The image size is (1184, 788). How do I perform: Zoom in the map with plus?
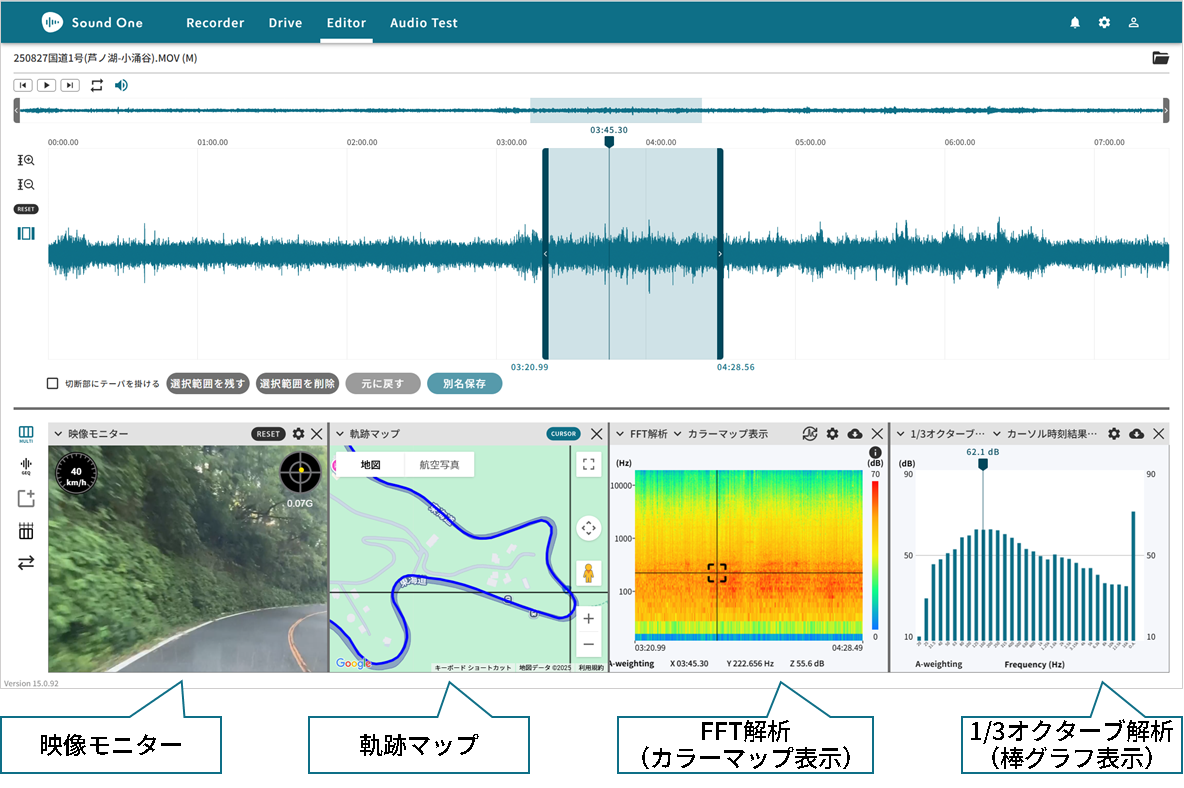pyautogui.click(x=588, y=619)
